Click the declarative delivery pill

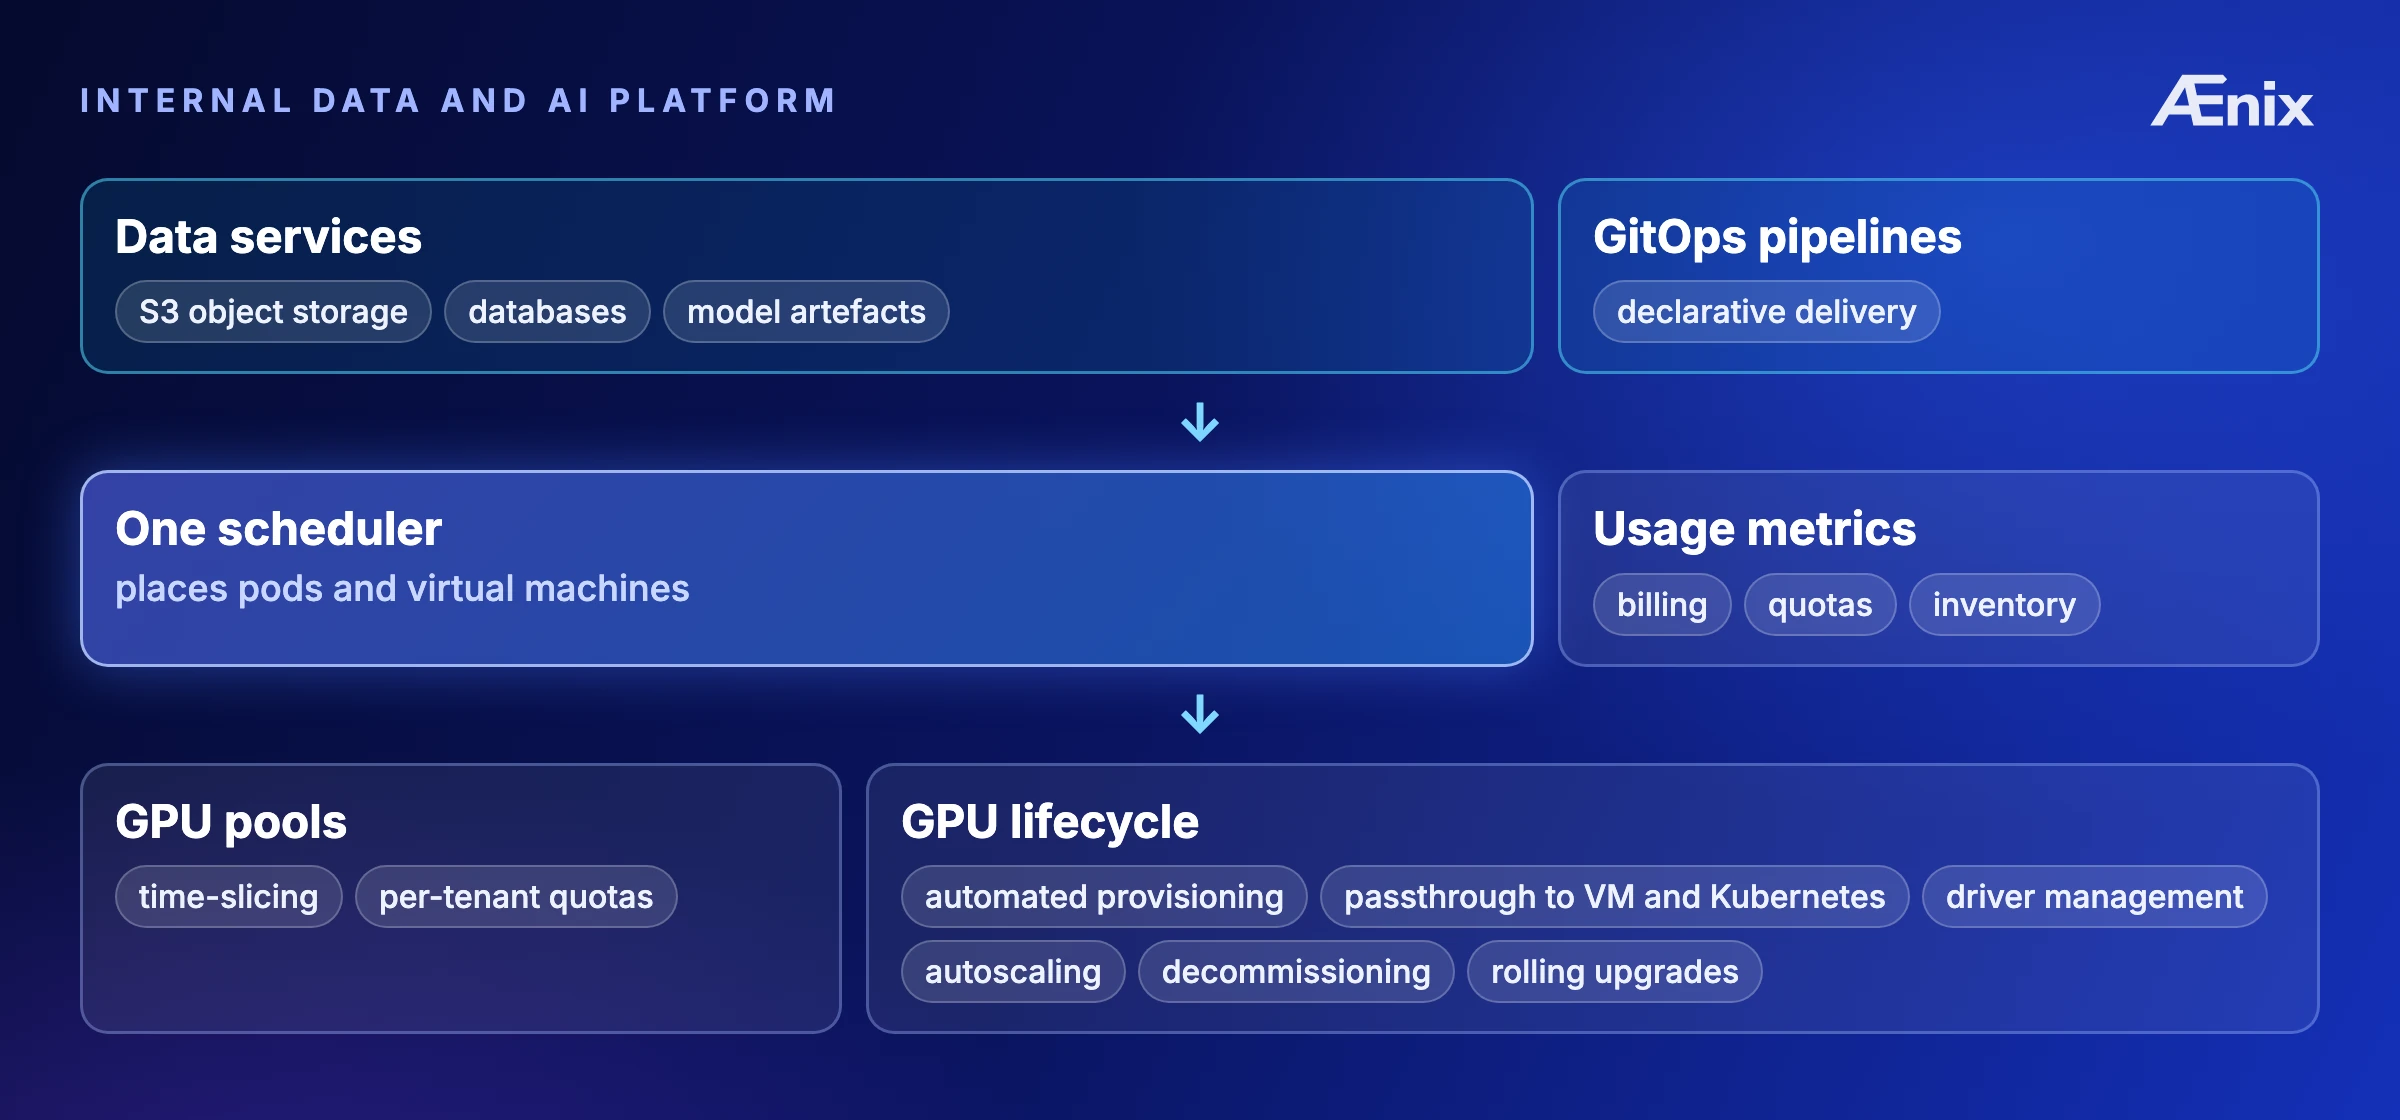coord(1766,312)
